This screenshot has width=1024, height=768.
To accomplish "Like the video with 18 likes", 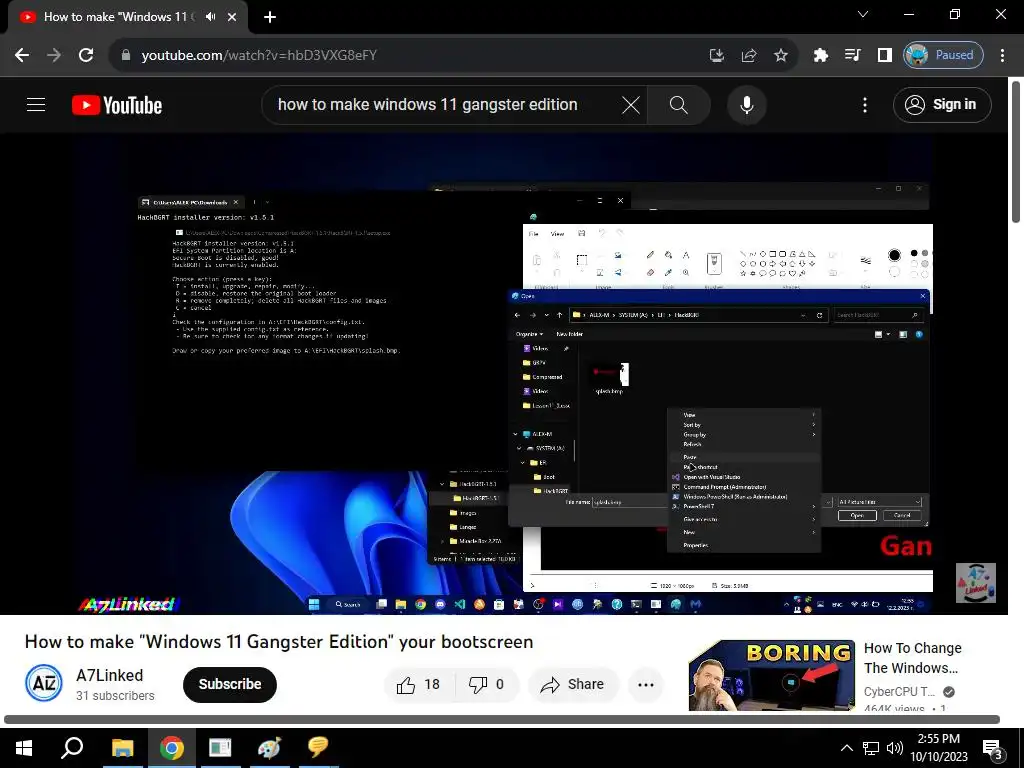I will coord(418,684).
